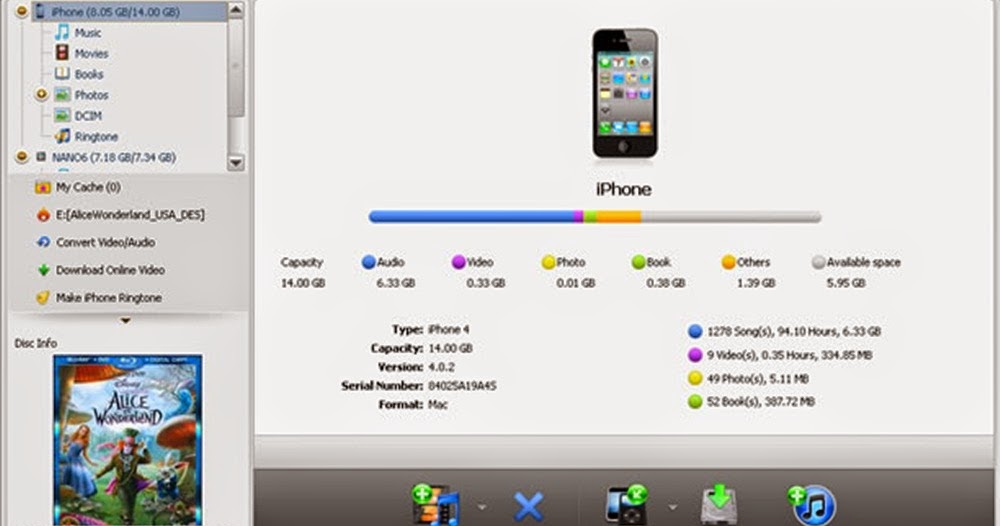The height and width of the screenshot is (526, 1000).
Task: Click the blue X delete toolbar icon
Action: 529,508
